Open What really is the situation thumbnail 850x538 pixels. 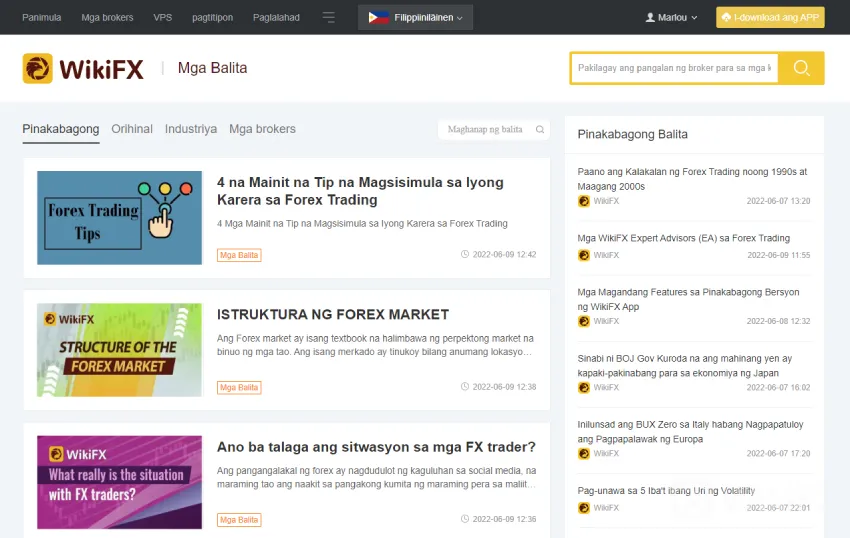click(x=119, y=482)
